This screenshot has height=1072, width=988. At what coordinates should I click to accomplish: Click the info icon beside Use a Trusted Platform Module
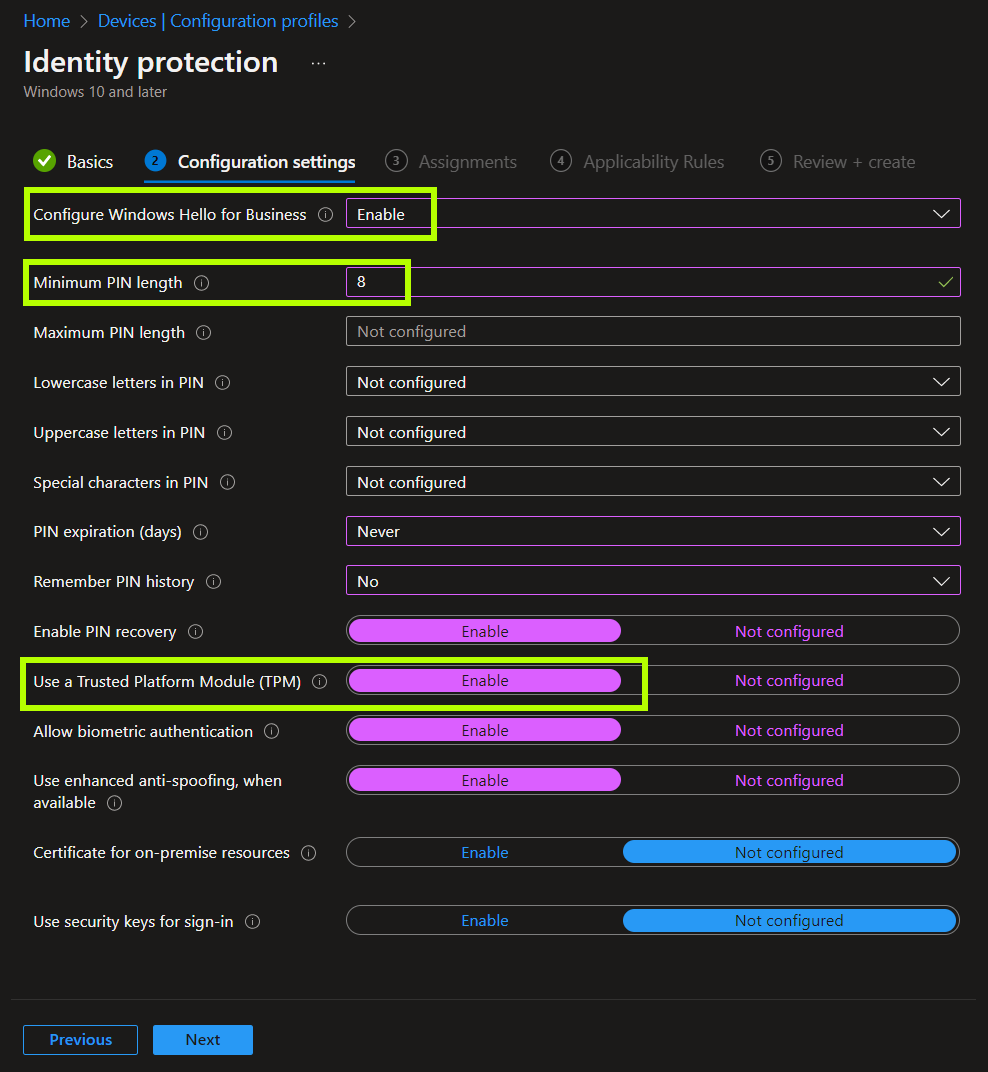(320, 680)
